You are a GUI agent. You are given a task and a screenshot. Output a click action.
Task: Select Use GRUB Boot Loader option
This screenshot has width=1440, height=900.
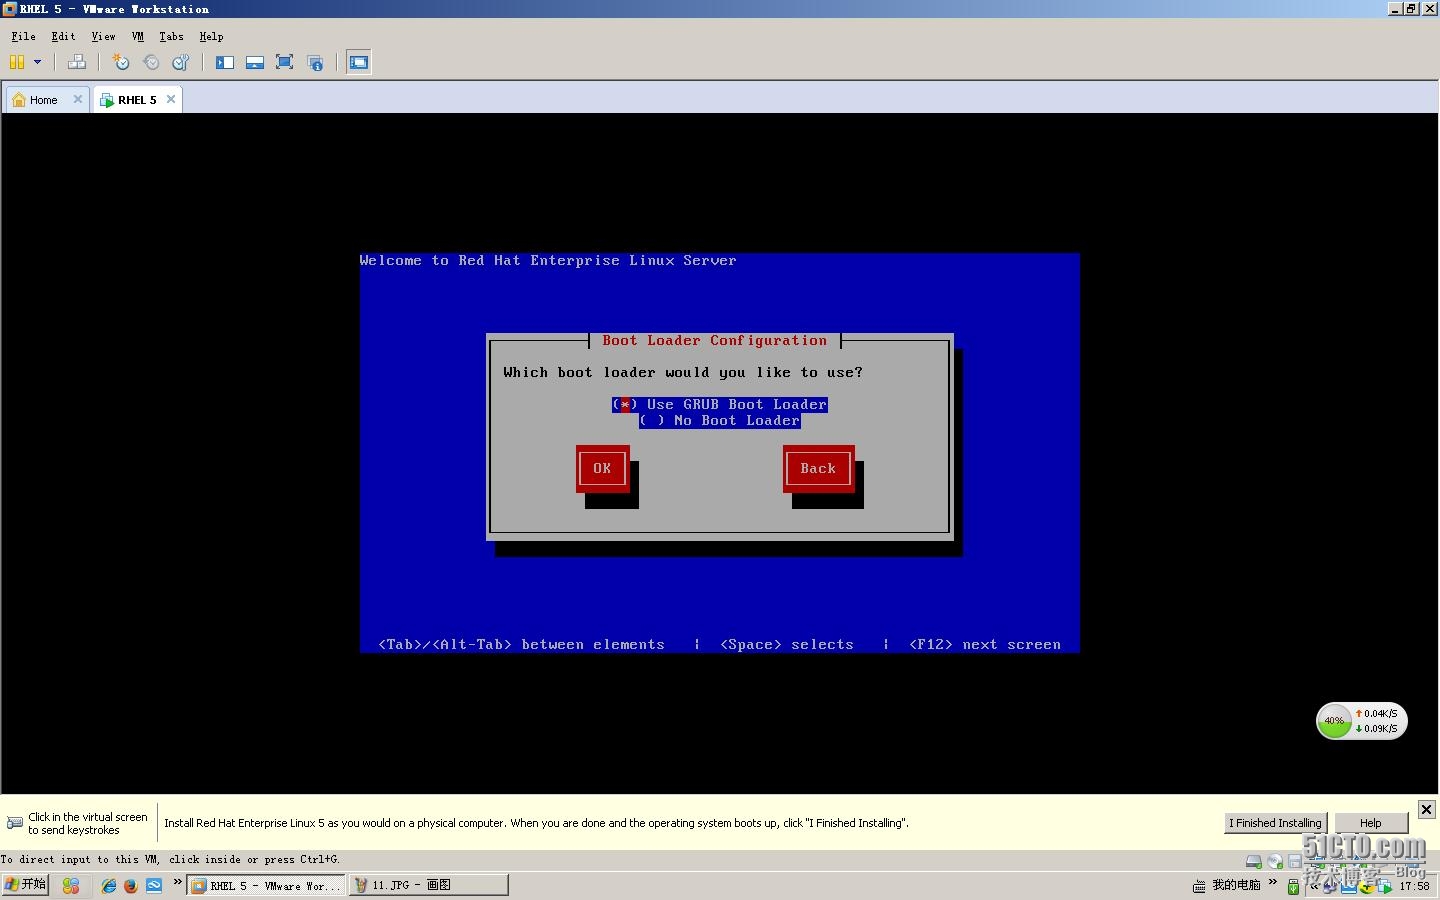coord(719,404)
